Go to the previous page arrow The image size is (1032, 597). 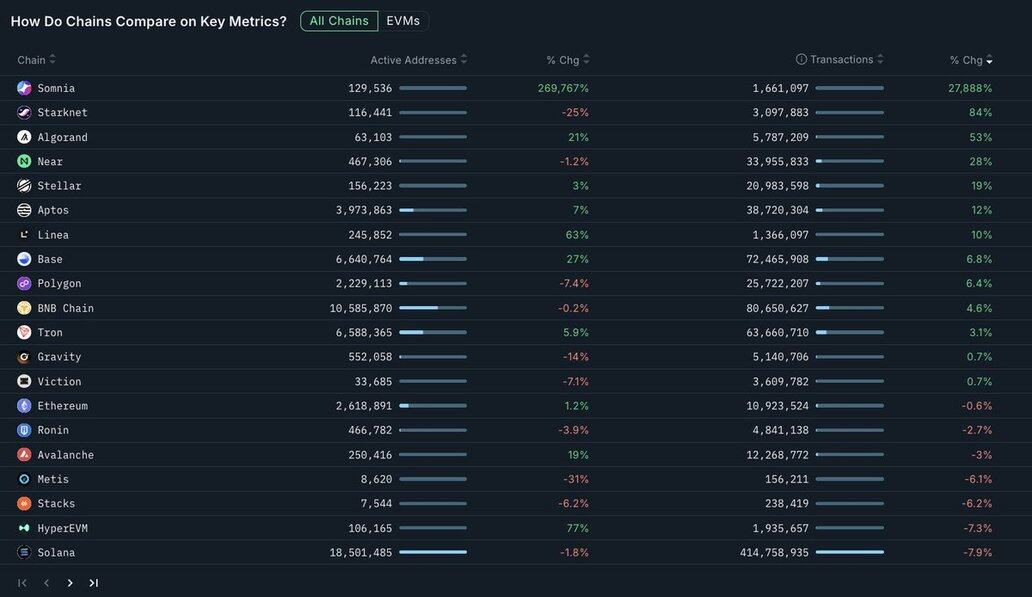coord(46,583)
